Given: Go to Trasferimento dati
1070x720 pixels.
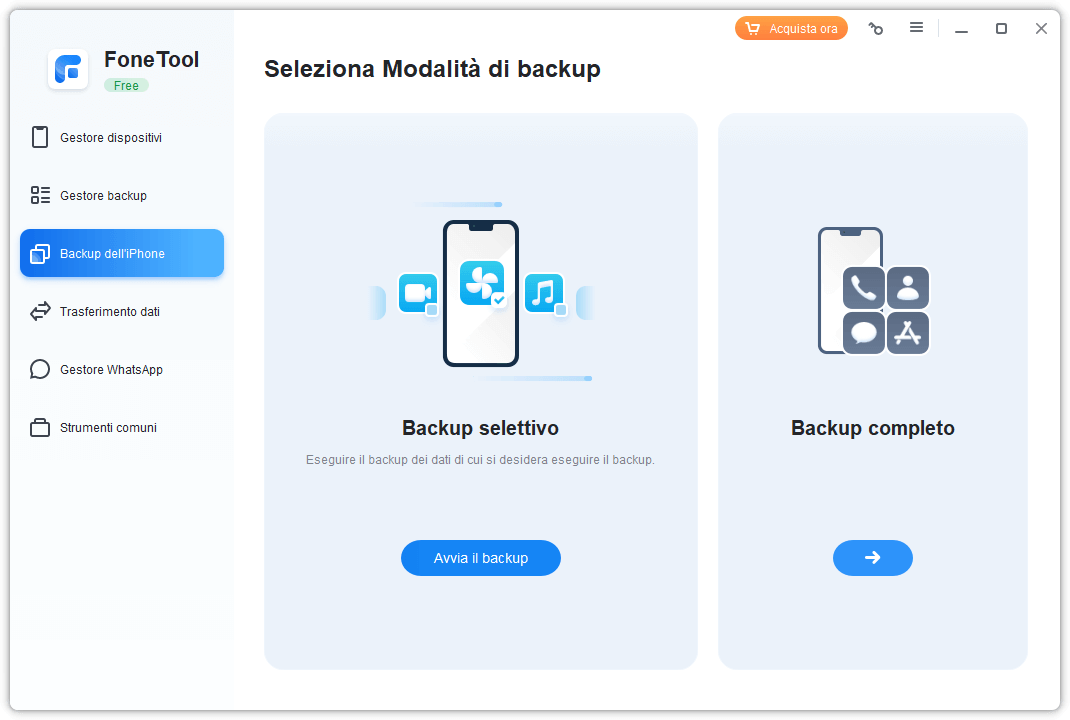Looking at the screenshot, I should click(x=110, y=312).
